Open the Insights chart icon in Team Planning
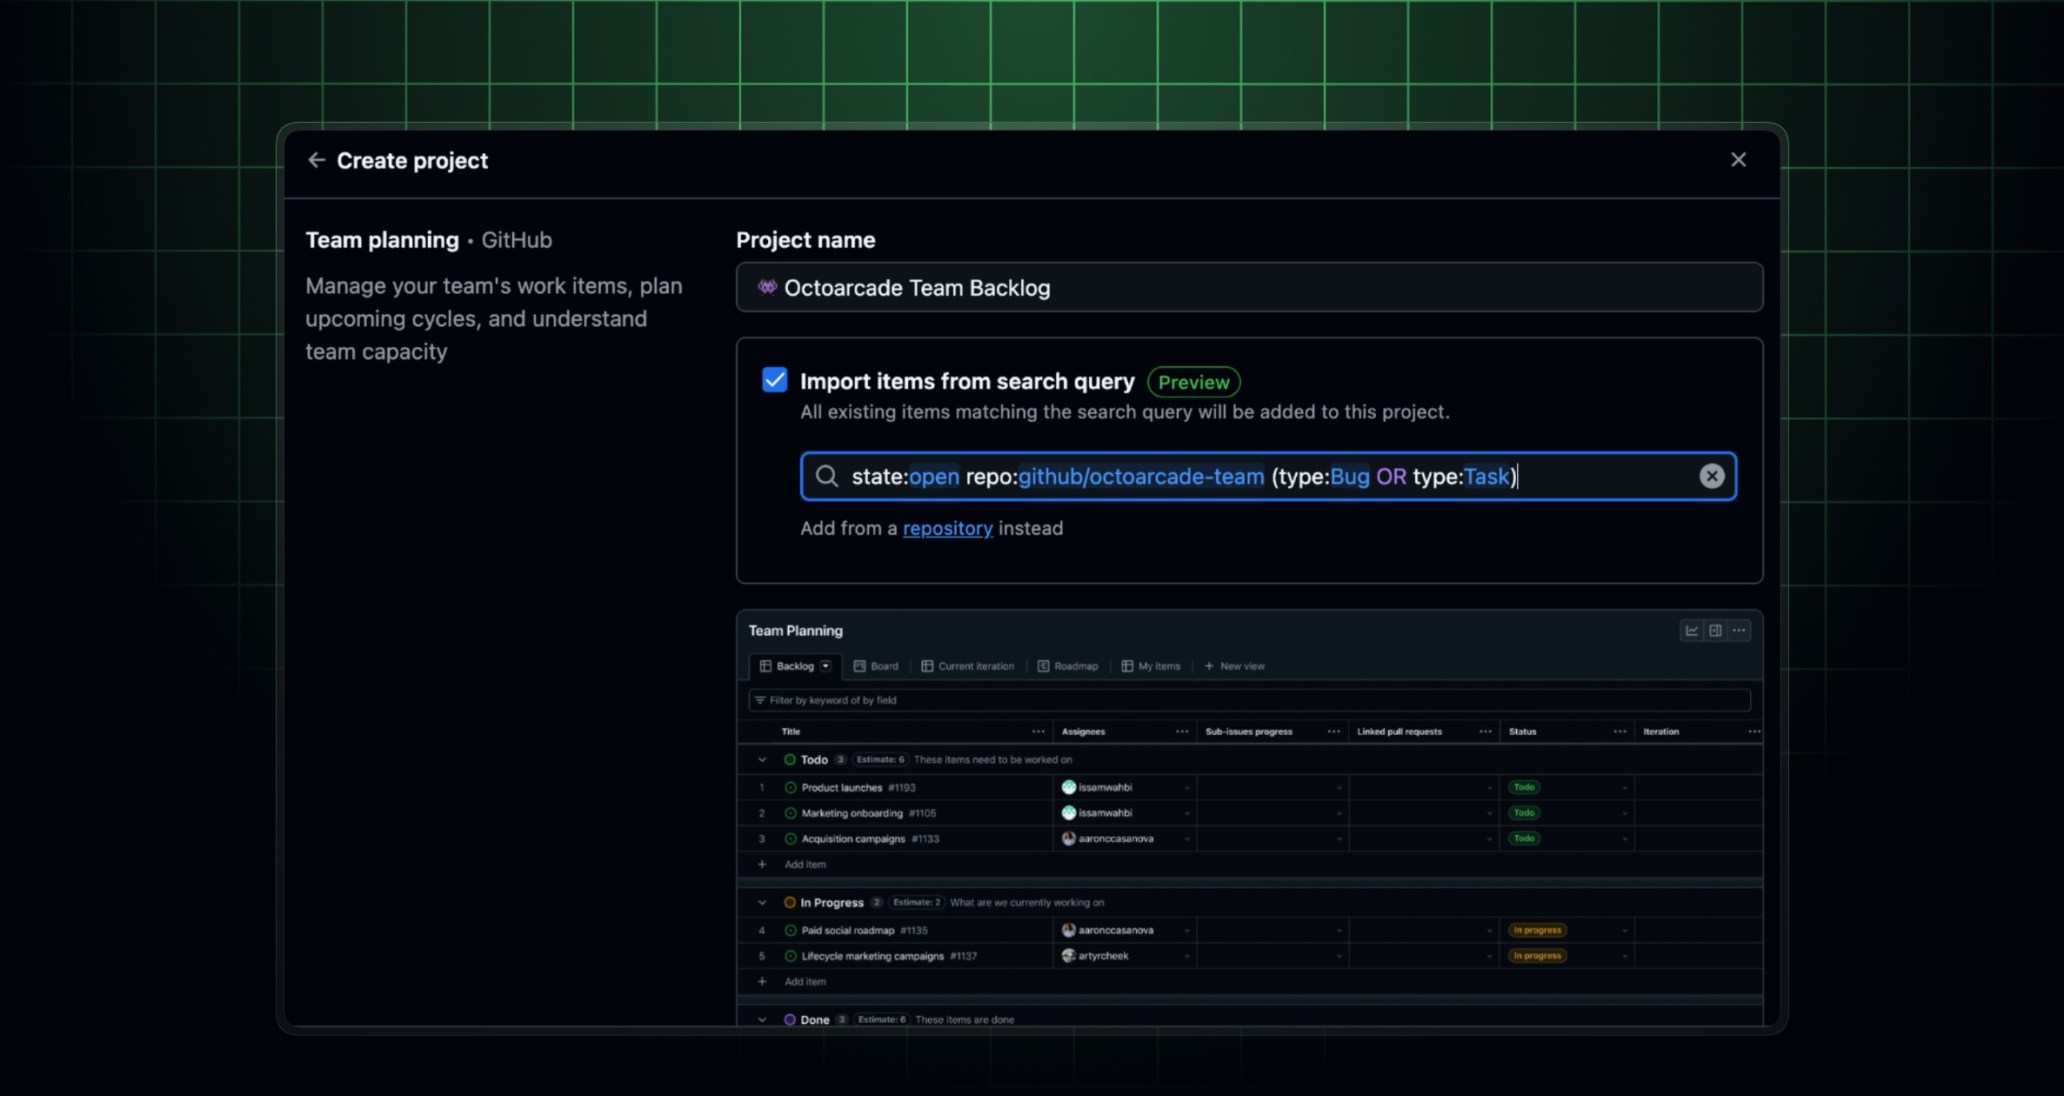 [1693, 630]
